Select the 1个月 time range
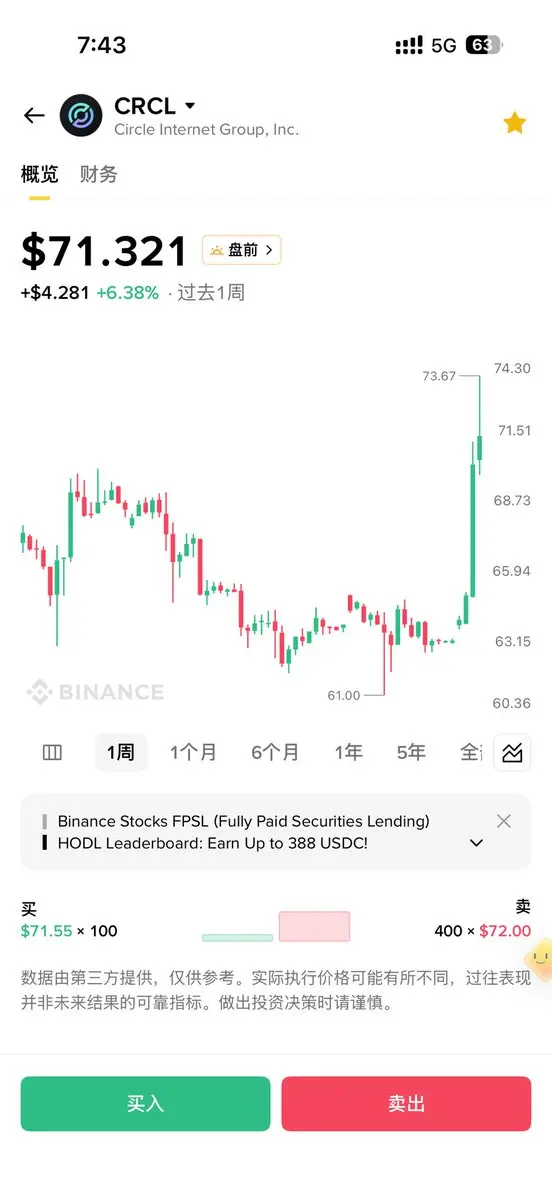This screenshot has height=1200, width=552. (193, 752)
